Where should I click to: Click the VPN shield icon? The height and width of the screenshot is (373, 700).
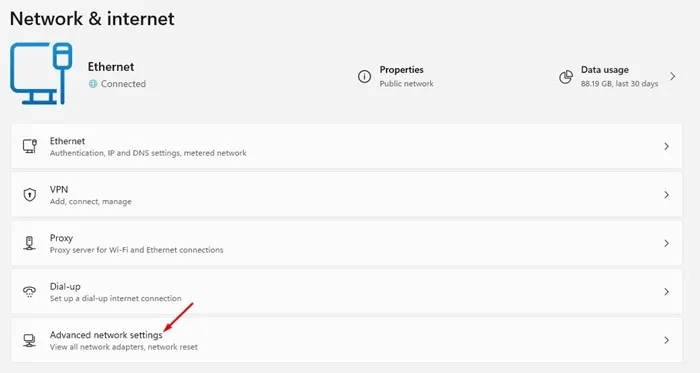coord(29,195)
